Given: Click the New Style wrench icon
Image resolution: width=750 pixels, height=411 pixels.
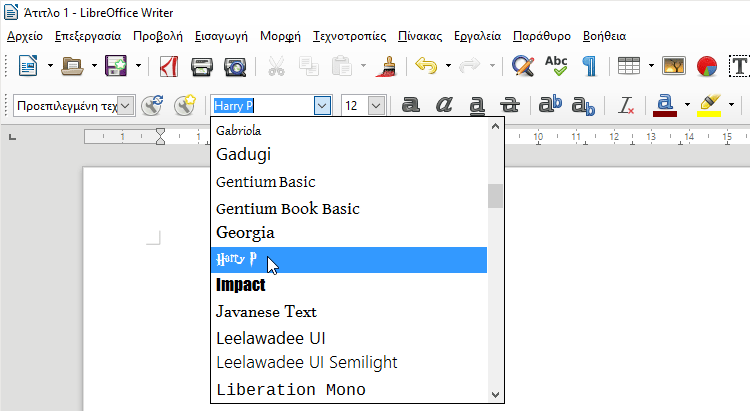Looking at the screenshot, I should click(x=185, y=105).
